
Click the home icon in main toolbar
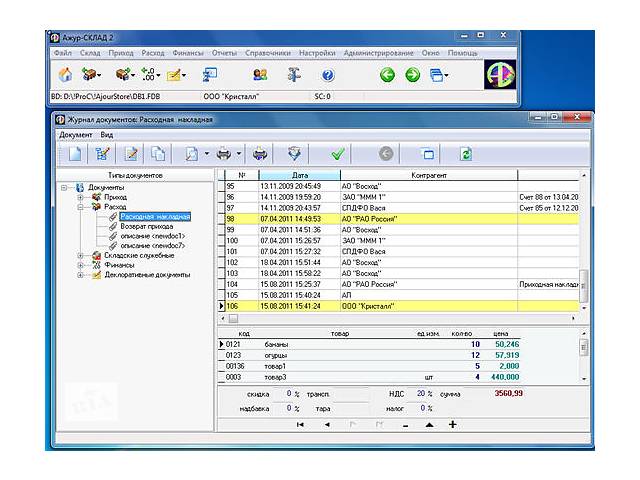[65, 75]
